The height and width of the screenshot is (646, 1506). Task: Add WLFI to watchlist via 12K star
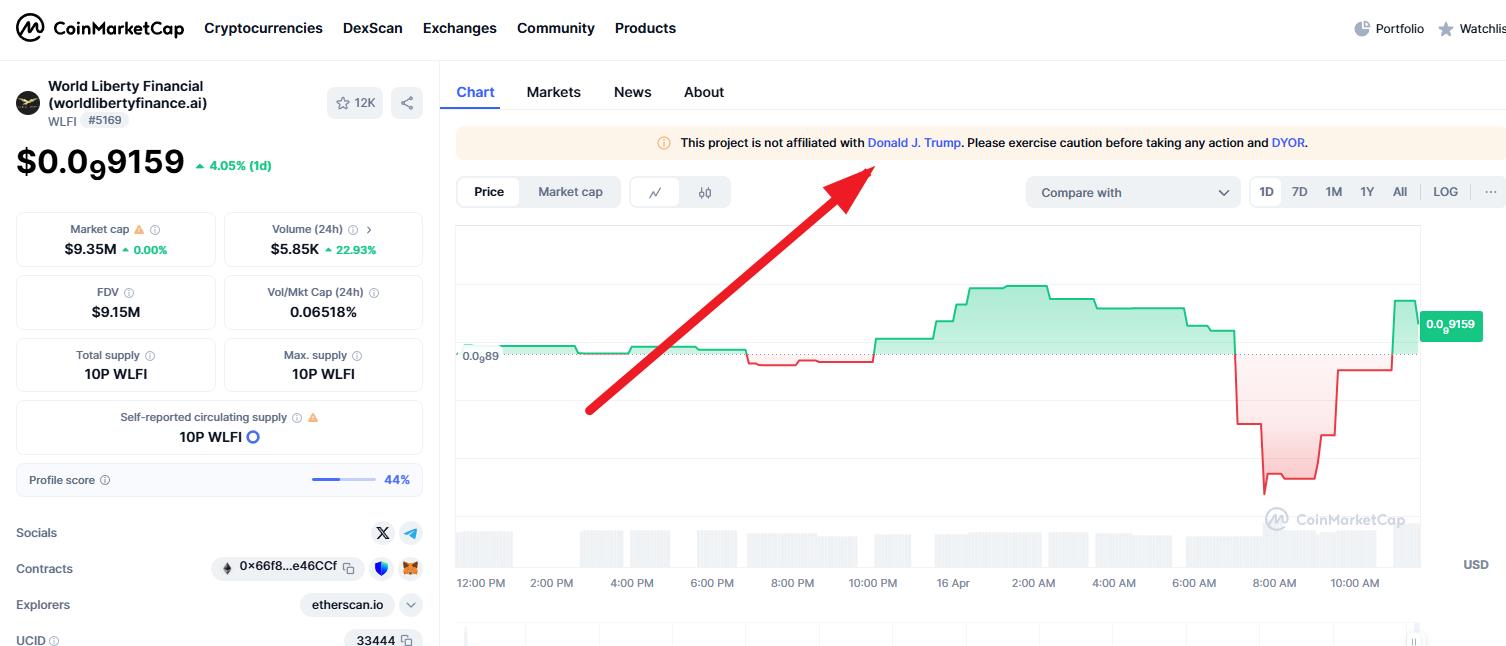click(355, 103)
